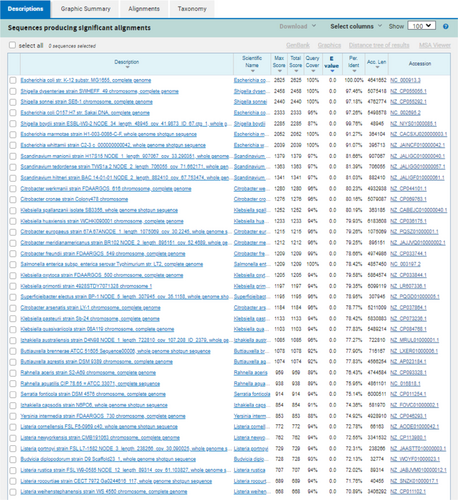The image size is (458, 500).
Task: Switch to the Taxonomy tab
Action: 192,9
